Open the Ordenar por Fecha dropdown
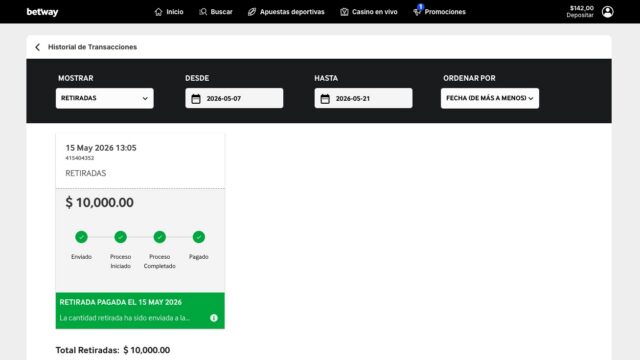640x360 pixels. [490, 98]
